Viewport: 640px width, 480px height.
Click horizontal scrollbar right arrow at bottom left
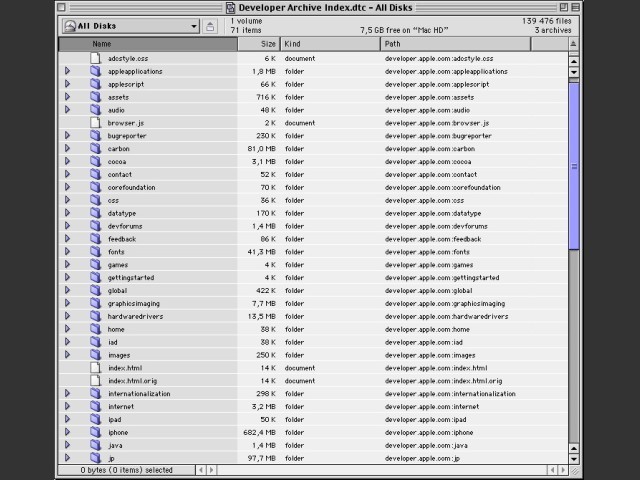211,470
